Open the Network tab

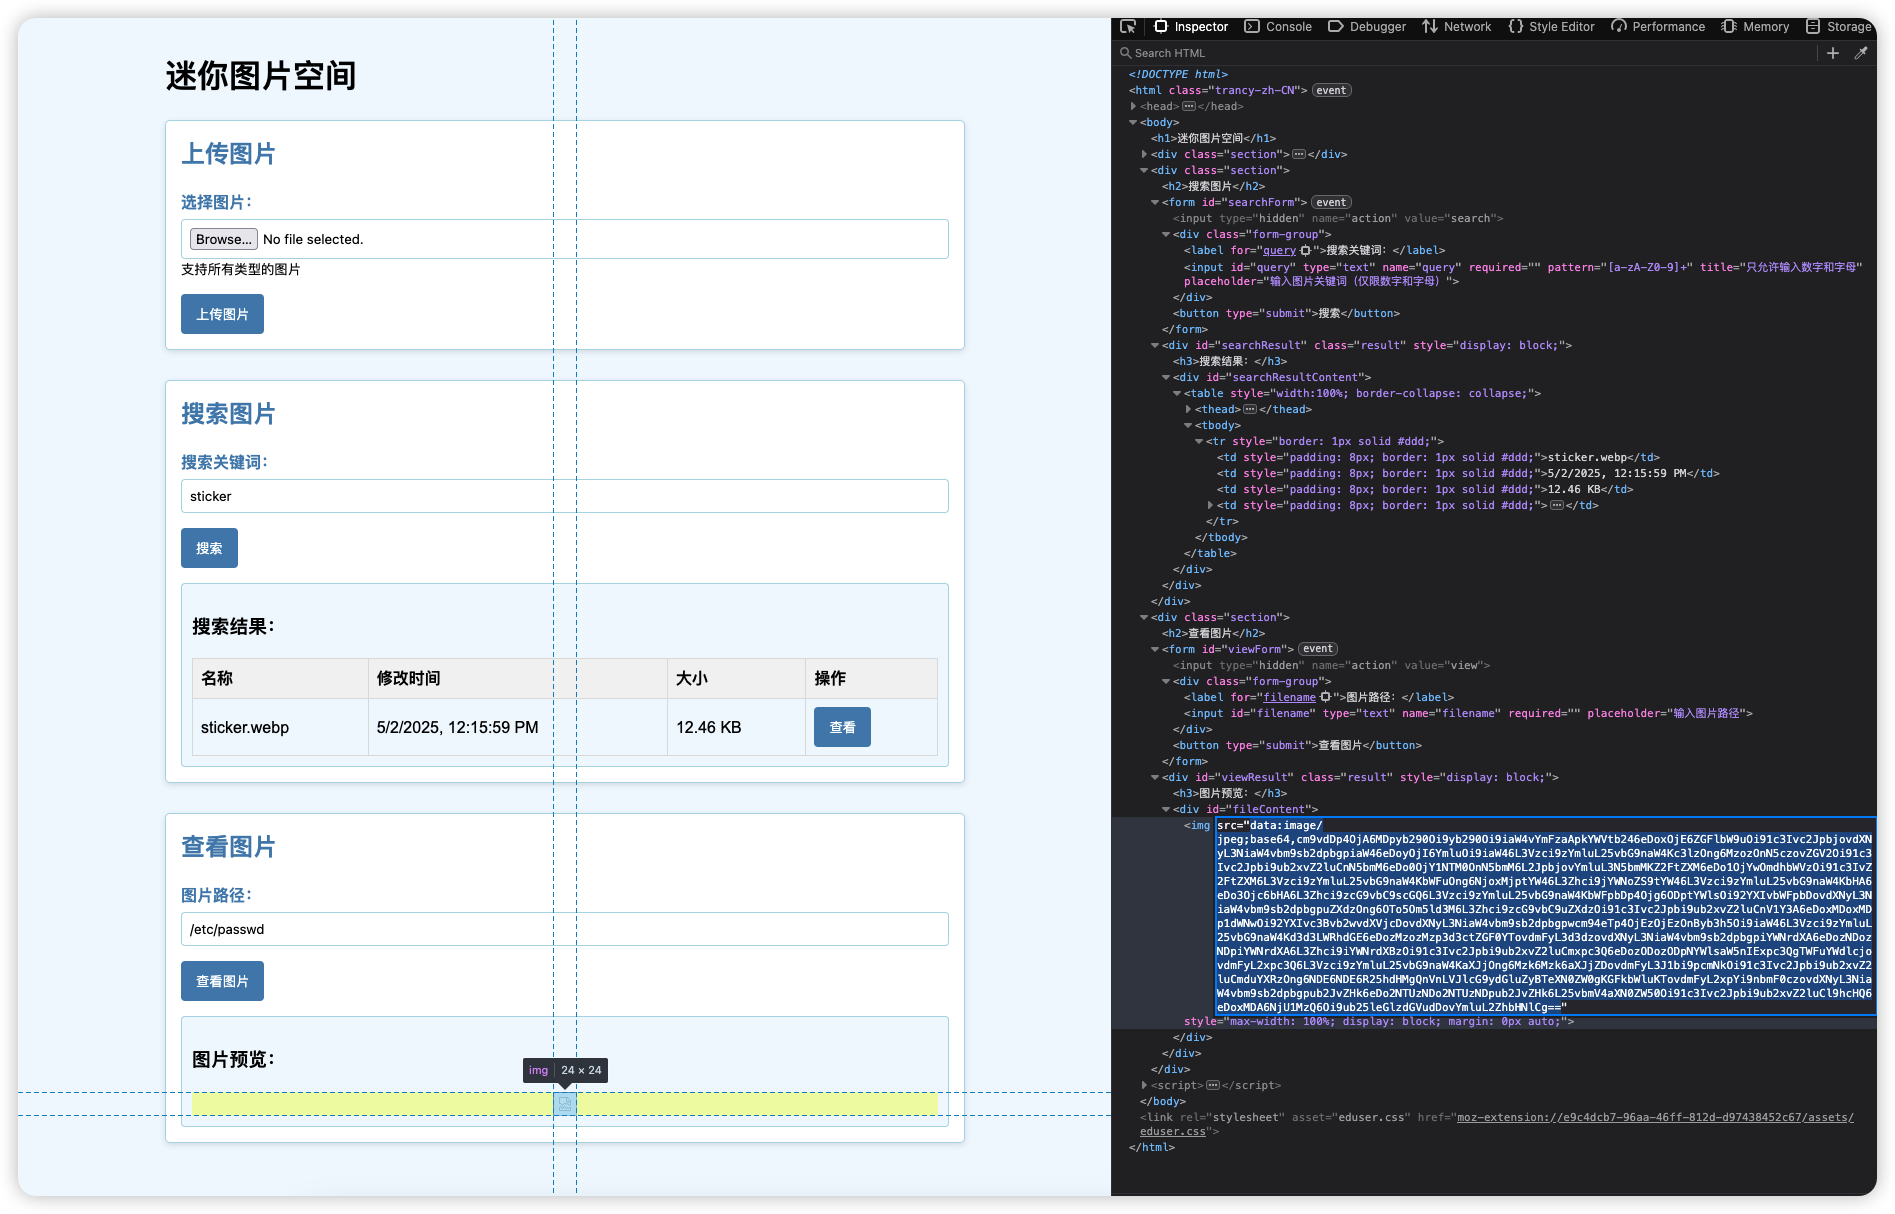coord(1457,27)
